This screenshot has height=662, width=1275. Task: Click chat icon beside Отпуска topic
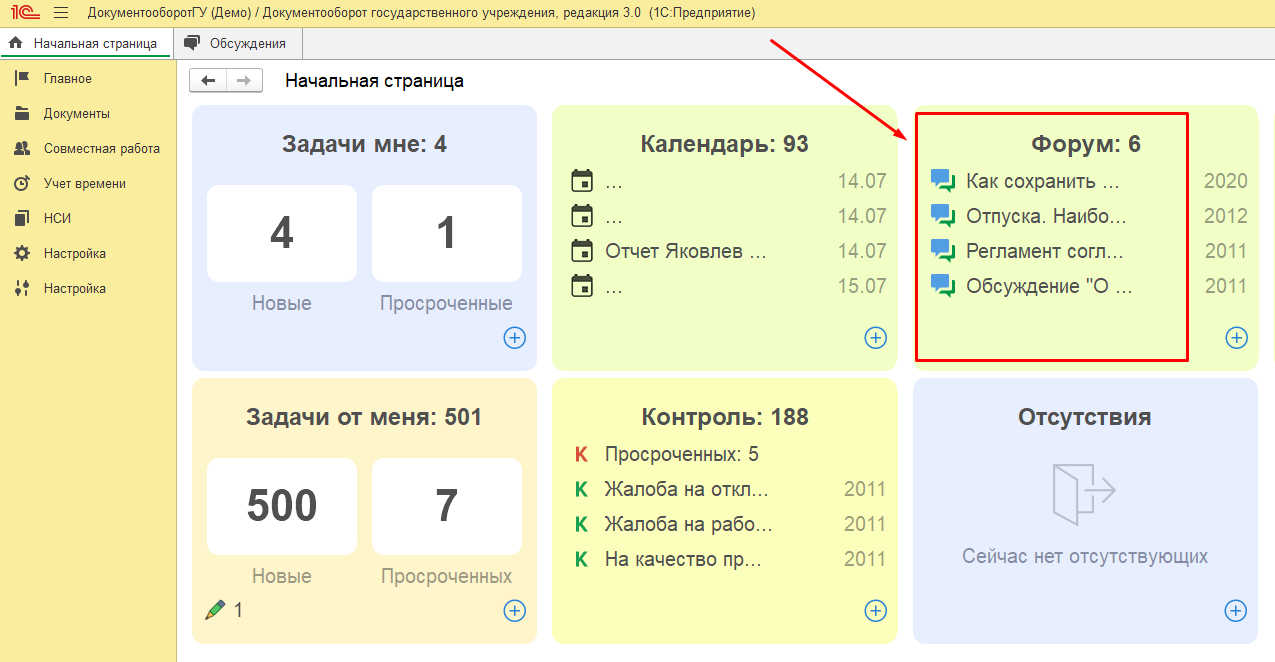coord(943,216)
